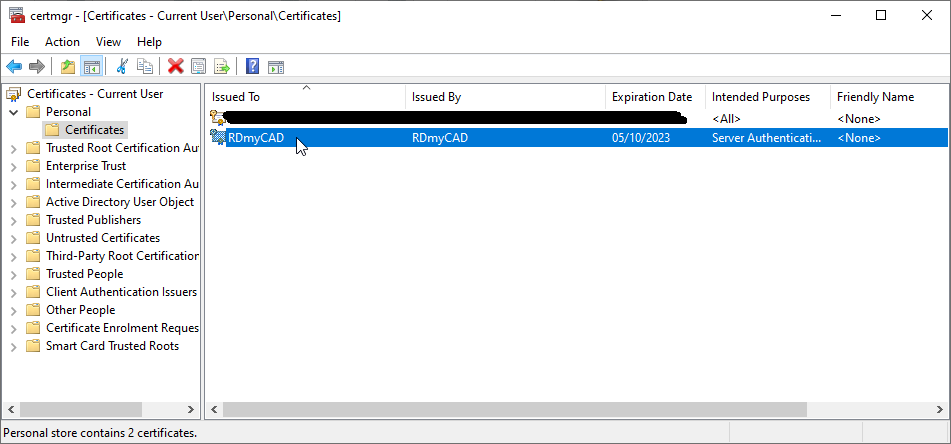Sort by Expiration Date column header
The width and height of the screenshot is (951, 444).
tap(652, 97)
